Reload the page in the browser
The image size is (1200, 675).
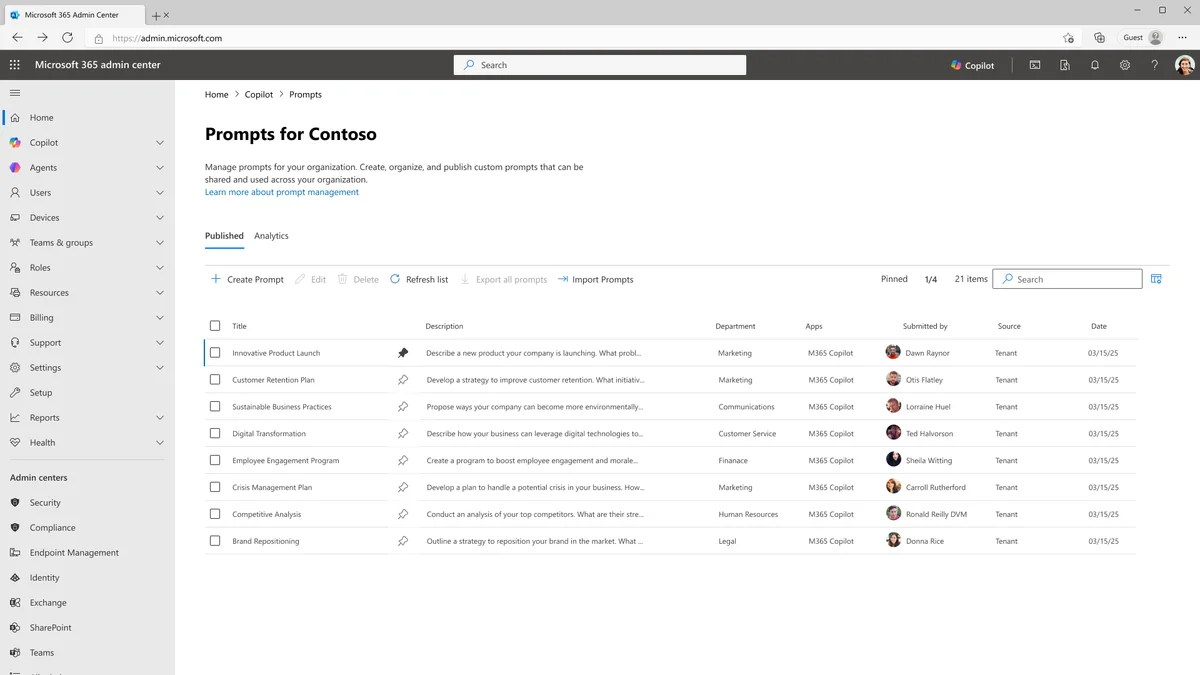pyautogui.click(x=67, y=38)
